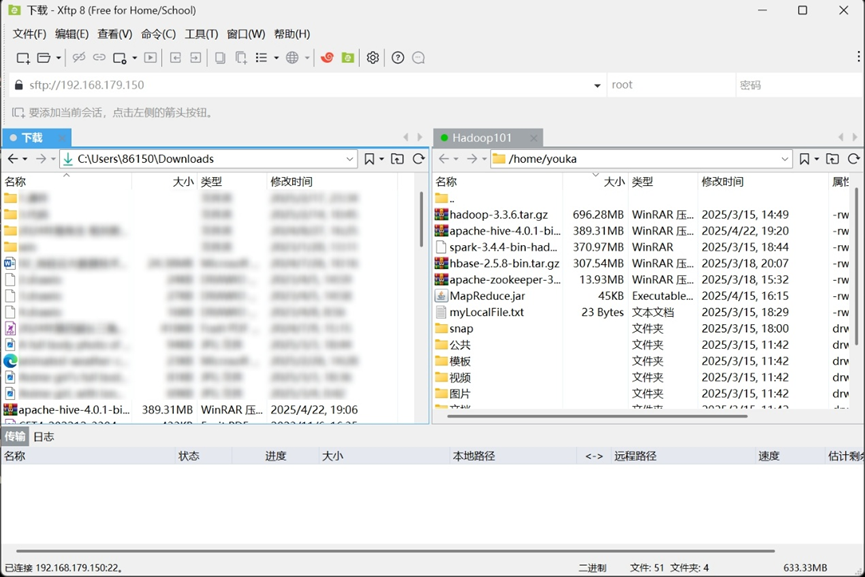Click the list view mode icon
865x577 pixels.
coord(261,57)
